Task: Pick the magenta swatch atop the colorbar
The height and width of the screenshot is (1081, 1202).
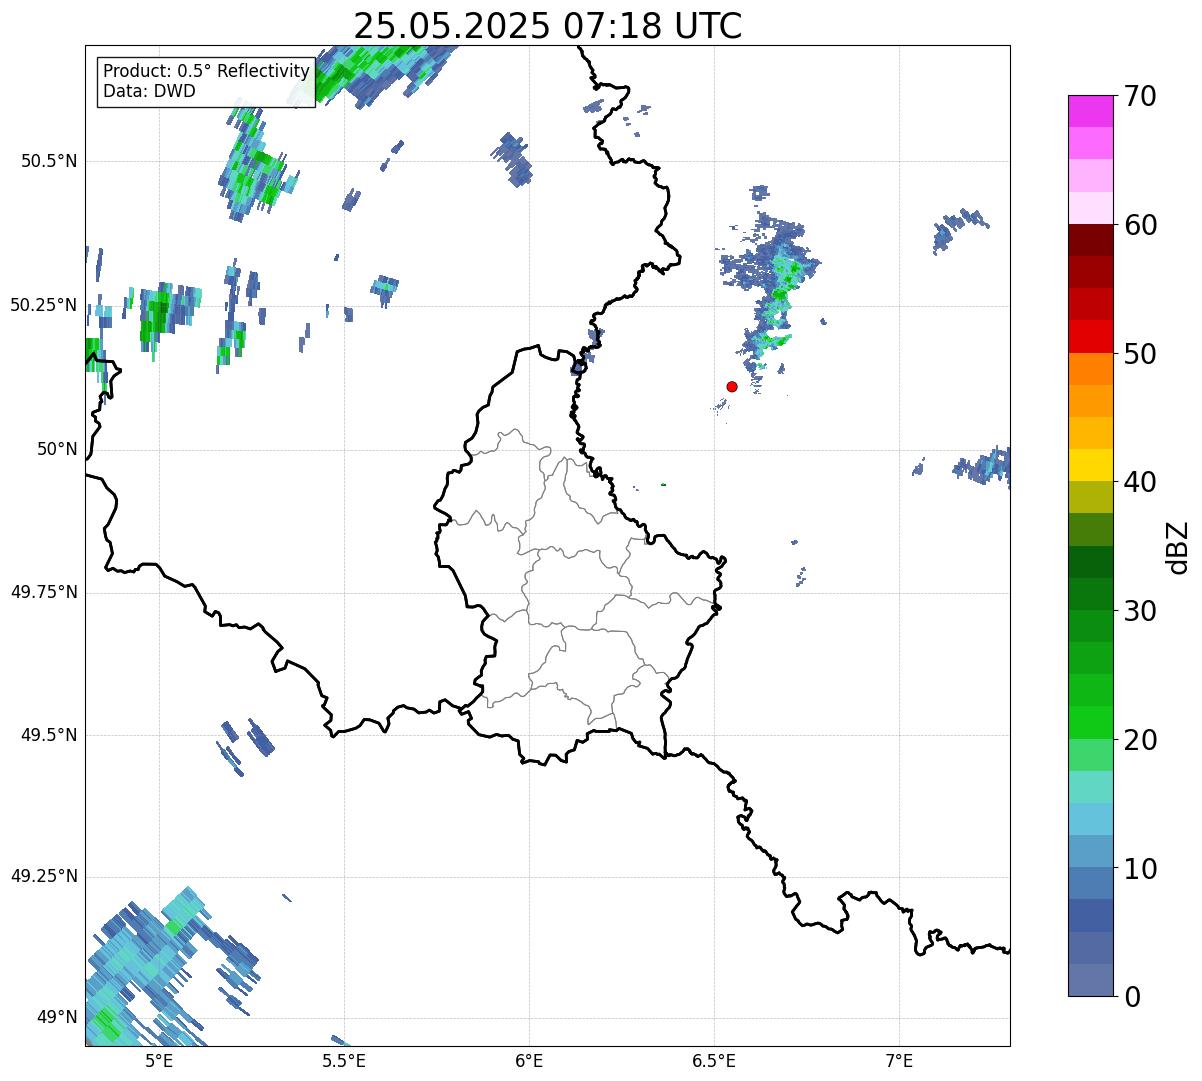Action: click(1091, 111)
